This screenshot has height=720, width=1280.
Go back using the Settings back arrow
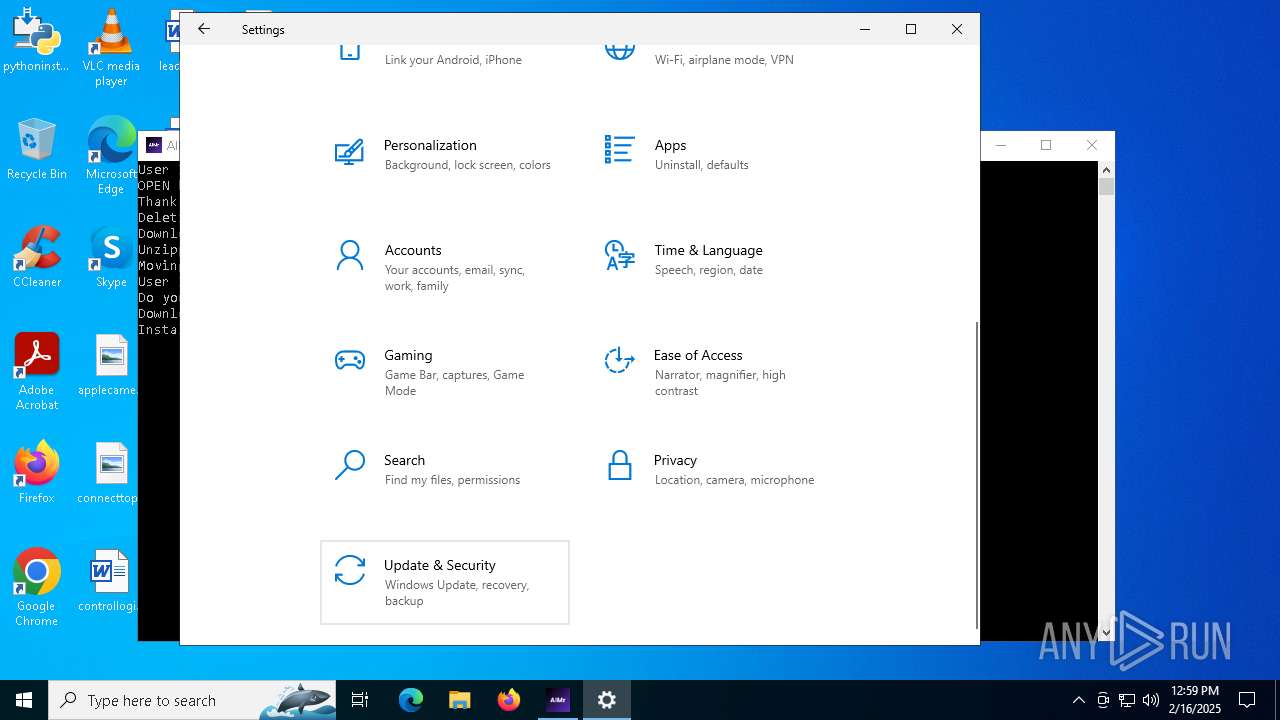[204, 29]
